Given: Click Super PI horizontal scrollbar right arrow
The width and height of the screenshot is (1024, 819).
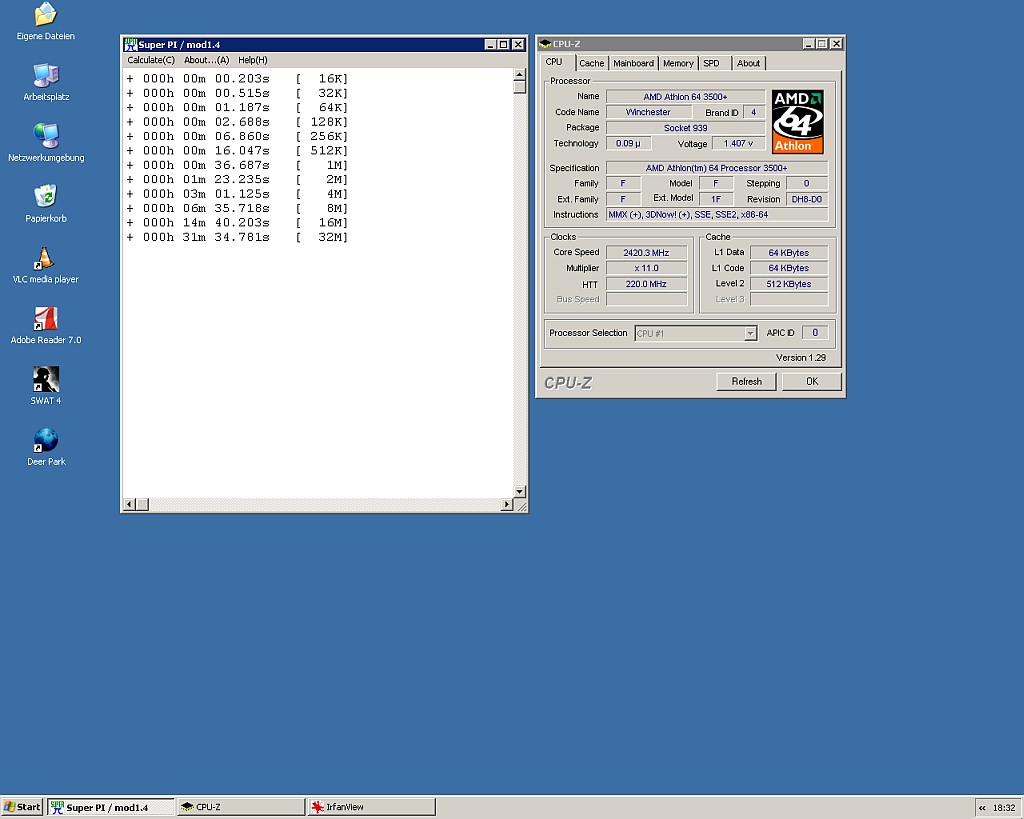Looking at the screenshot, I should click(x=507, y=504).
